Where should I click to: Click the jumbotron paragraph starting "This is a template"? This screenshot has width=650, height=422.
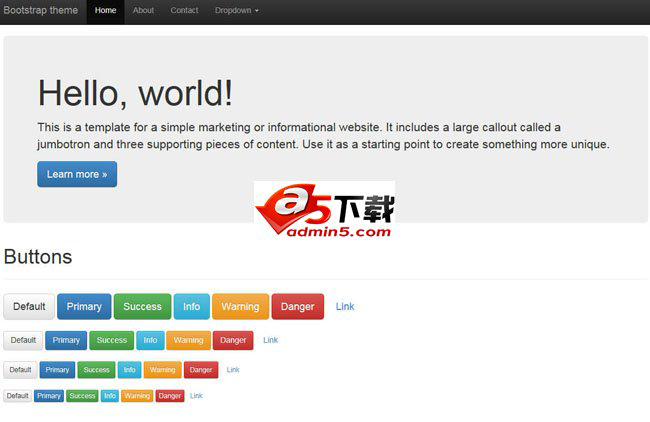point(323,136)
